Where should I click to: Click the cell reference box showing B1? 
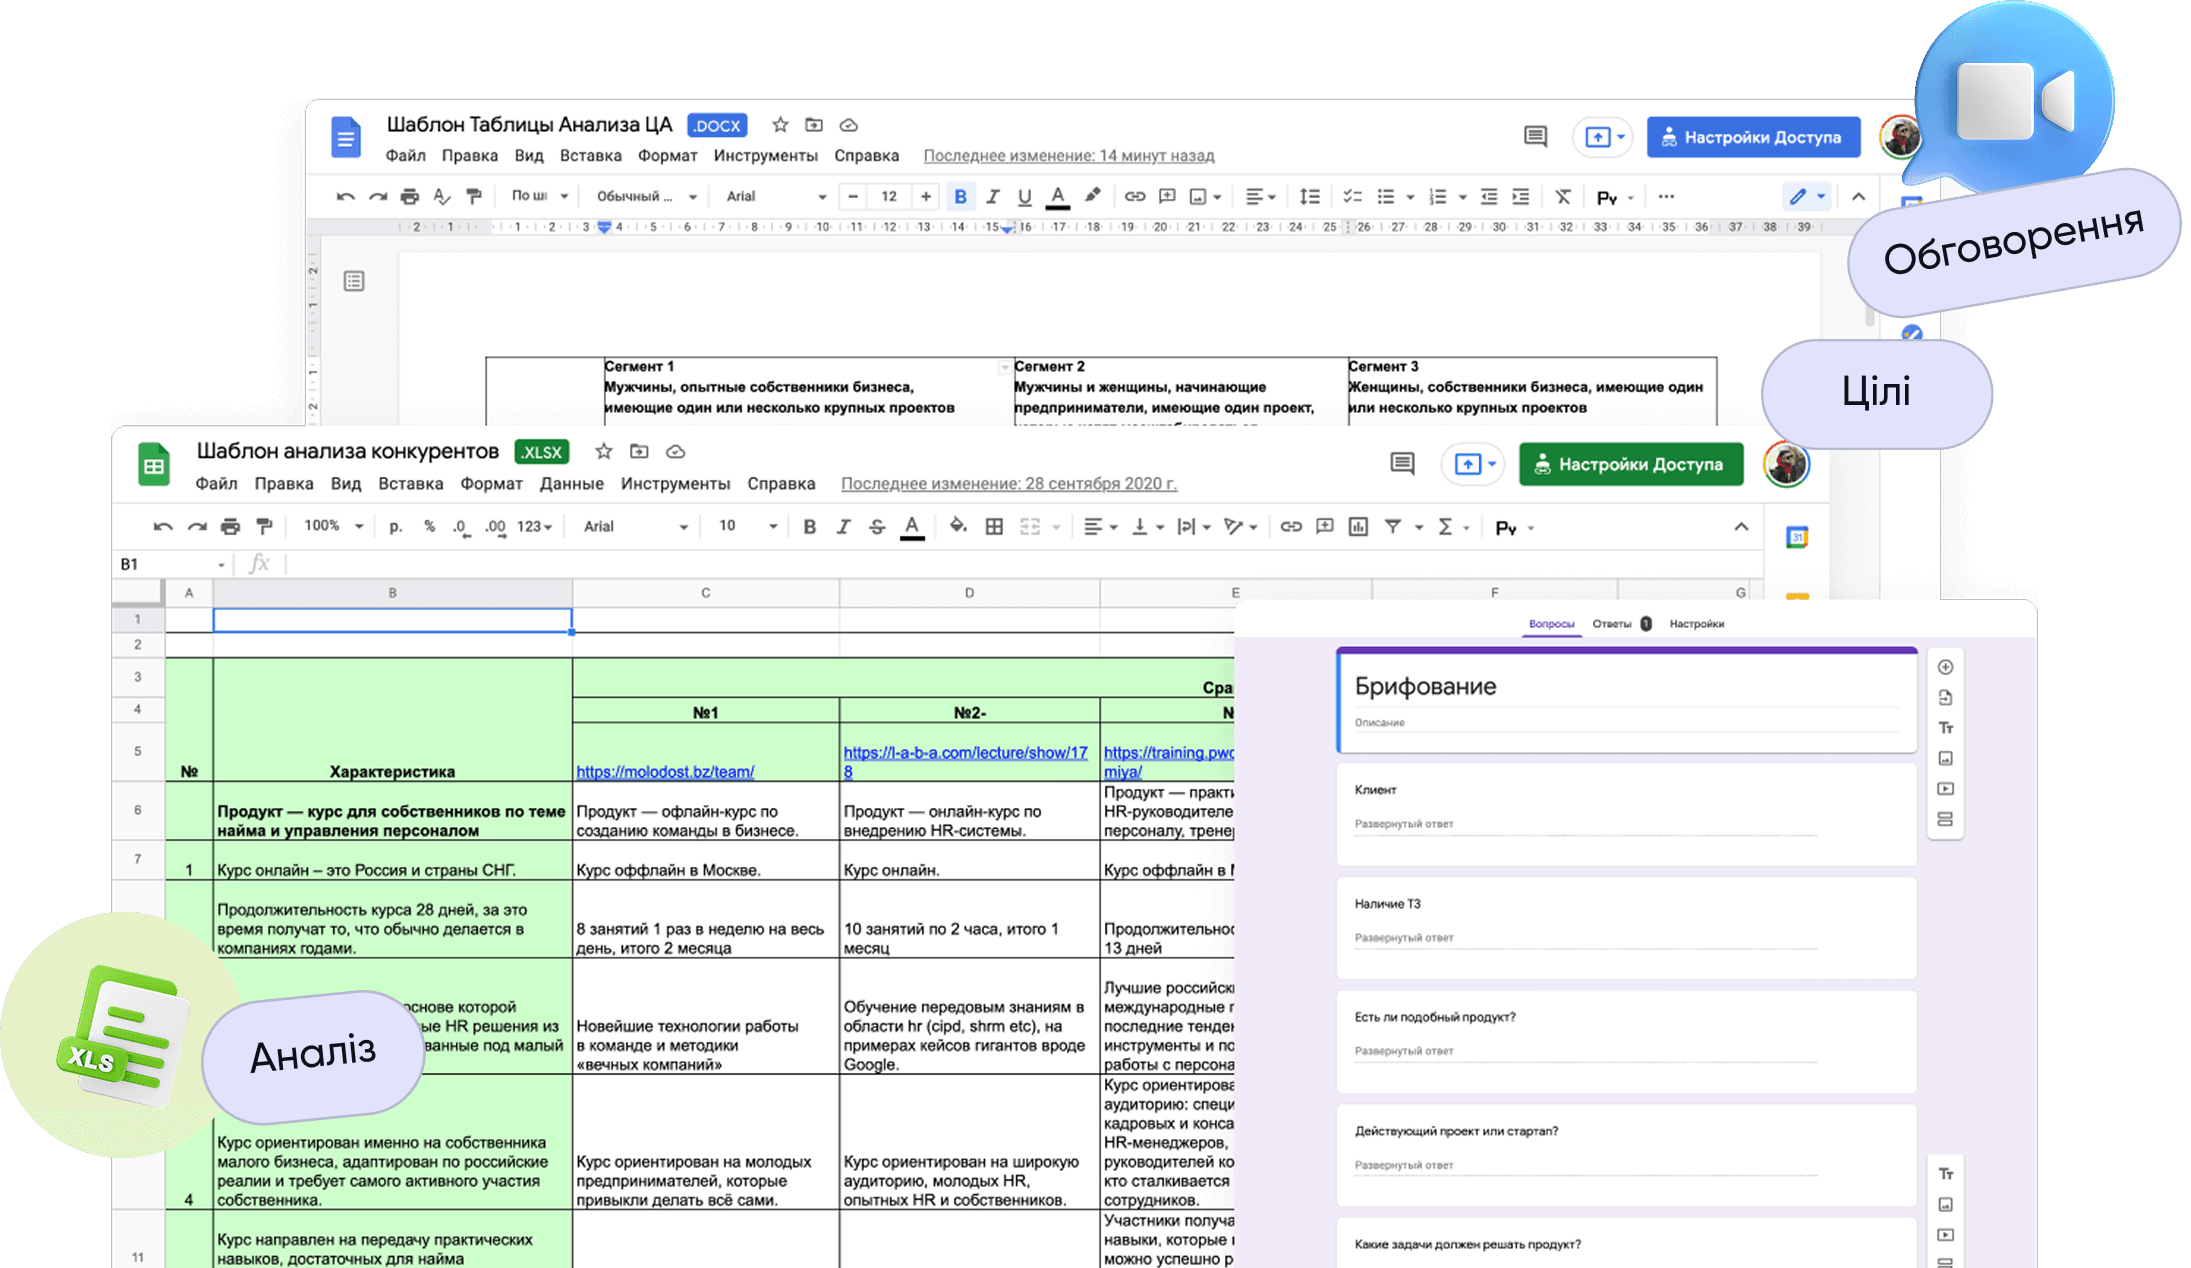[172, 565]
